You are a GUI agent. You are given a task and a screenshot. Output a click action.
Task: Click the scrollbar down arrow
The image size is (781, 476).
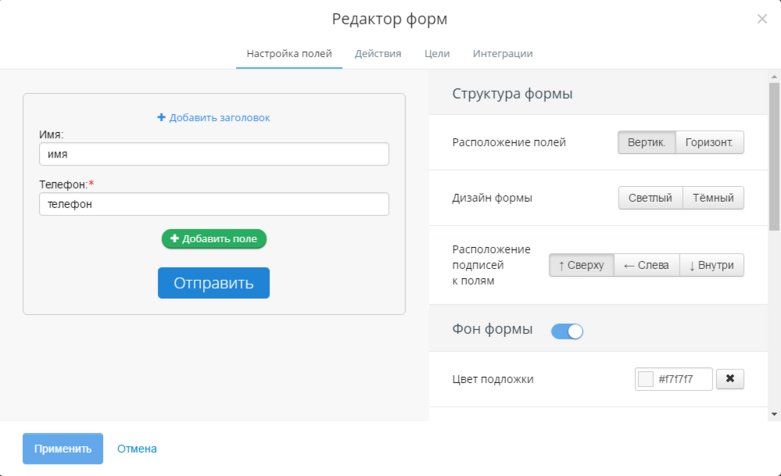click(774, 414)
